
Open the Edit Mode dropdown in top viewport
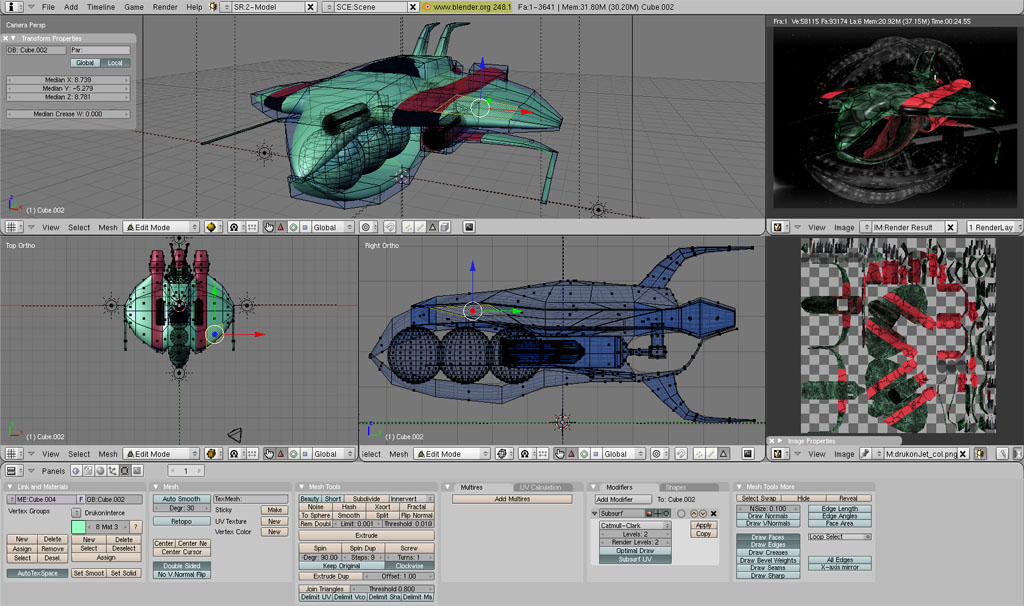[x=161, y=454]
